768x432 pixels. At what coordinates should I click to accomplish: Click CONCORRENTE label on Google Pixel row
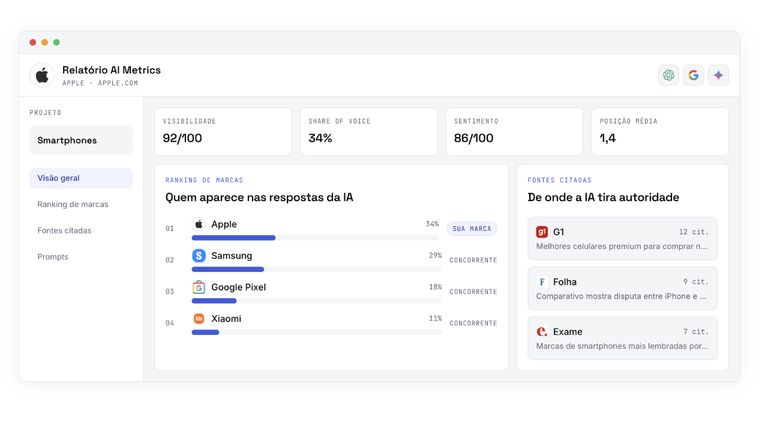pos(473,291)
